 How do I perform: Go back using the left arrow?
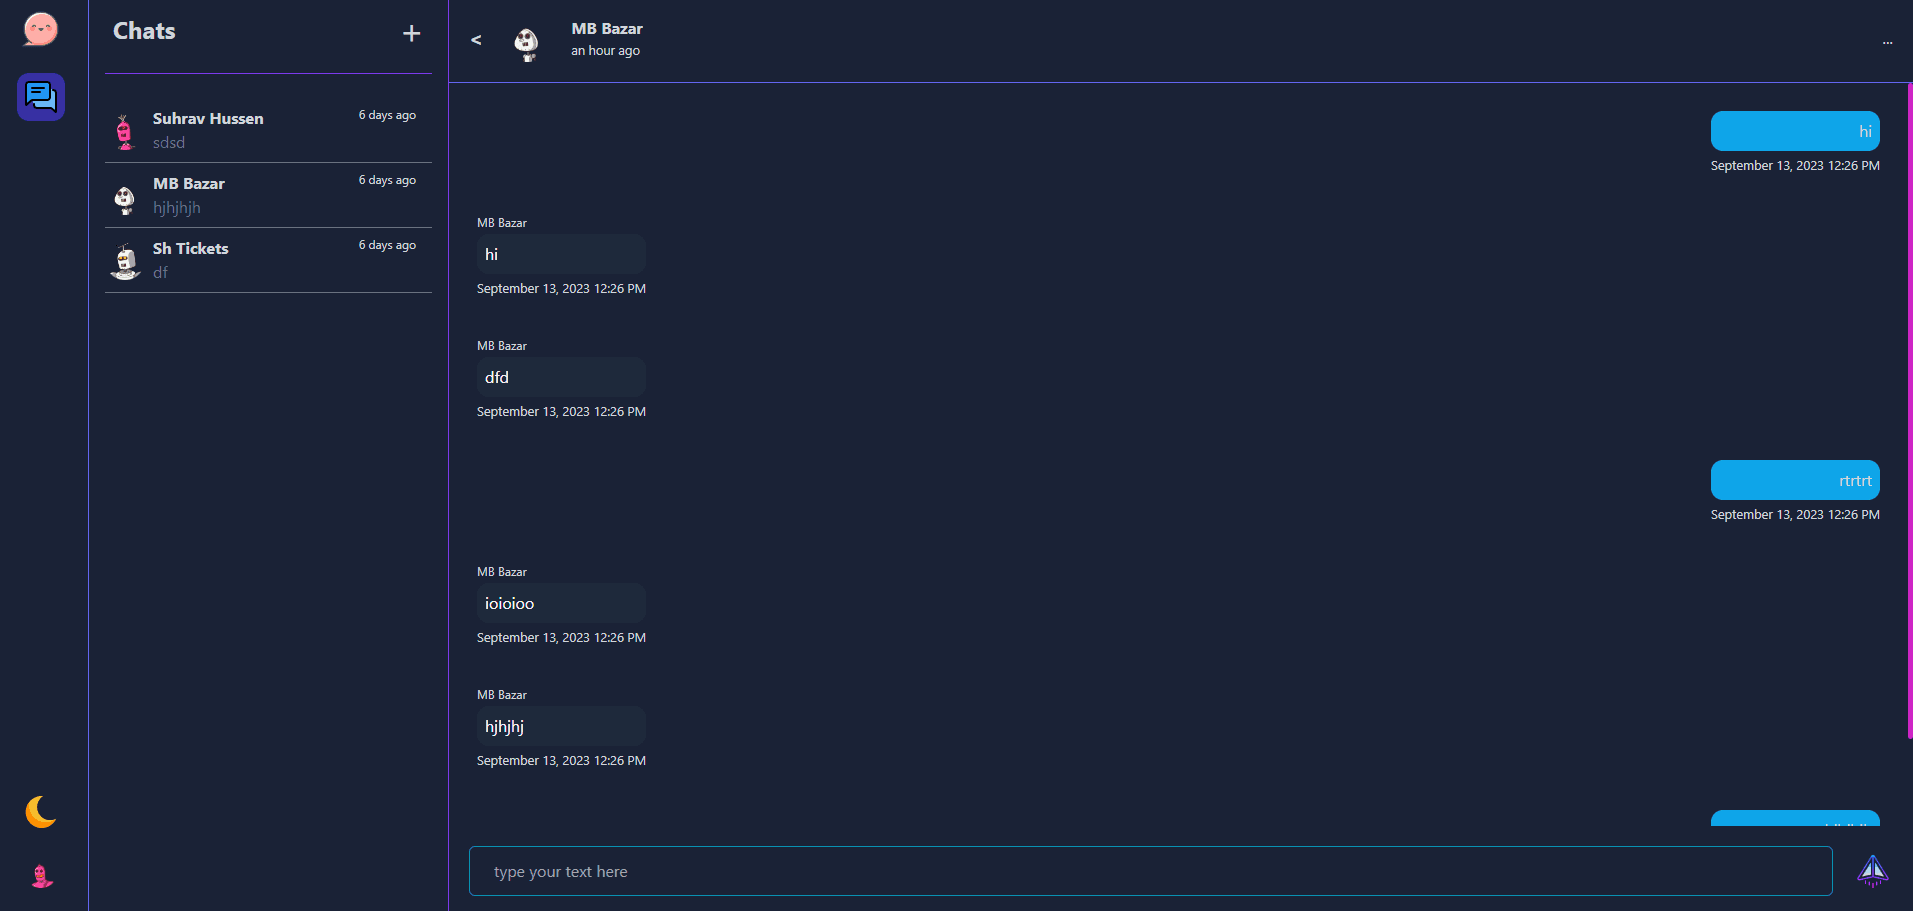pyautogui.click(x=476, y=40)
